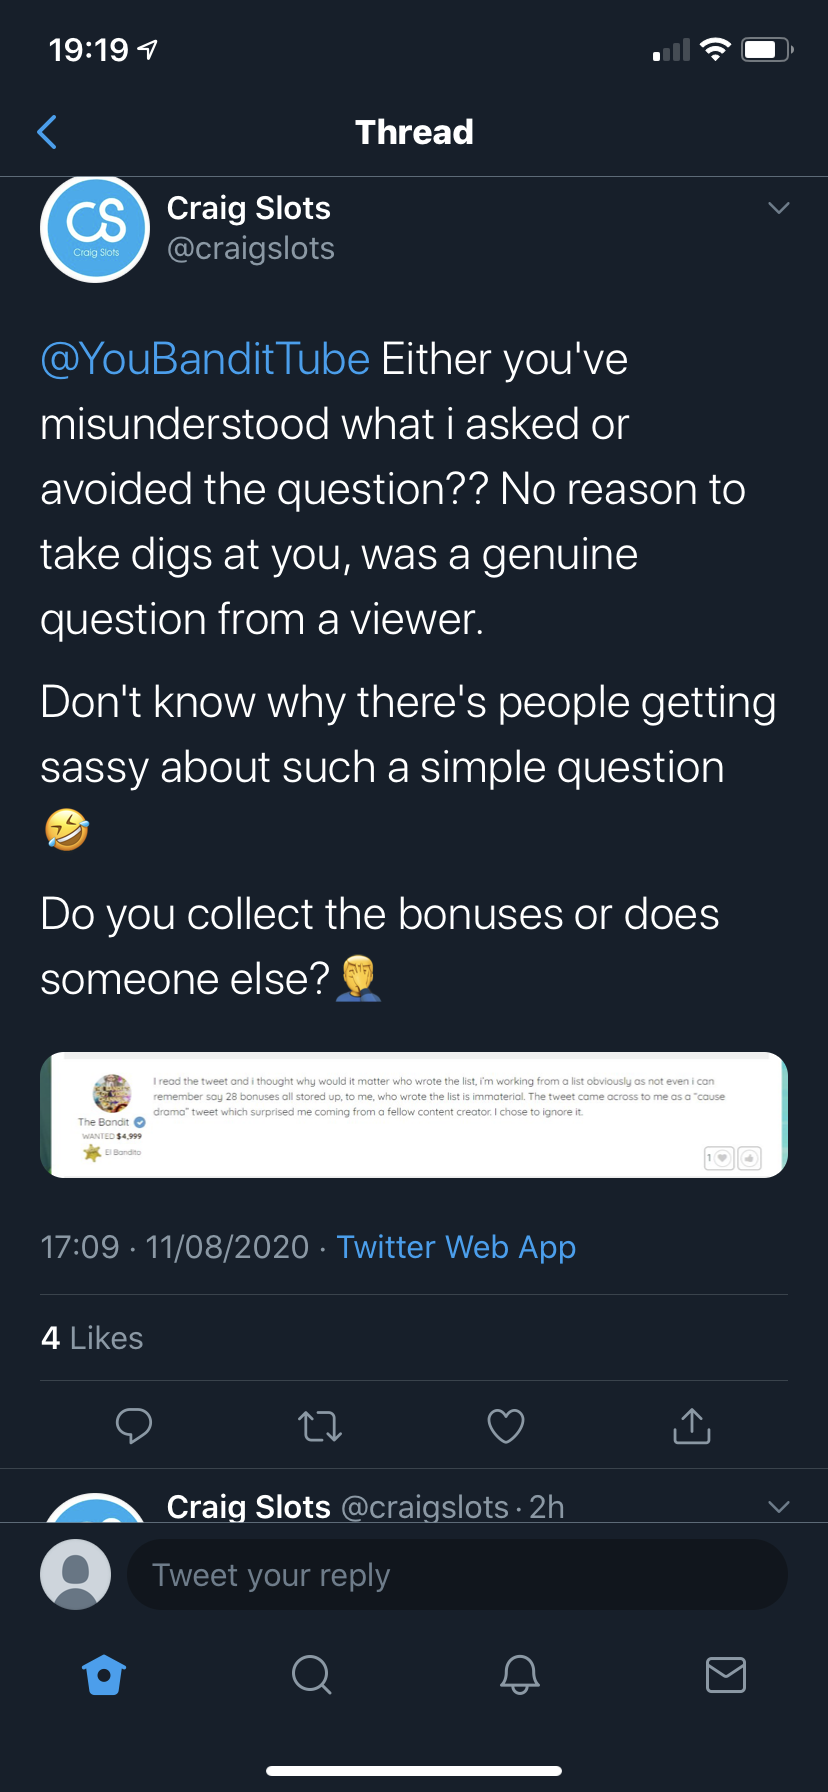Like the tweet with heart icon
Image resolution: width=828 pixels, height=1792 pixels.
(x=506, y=1426)
